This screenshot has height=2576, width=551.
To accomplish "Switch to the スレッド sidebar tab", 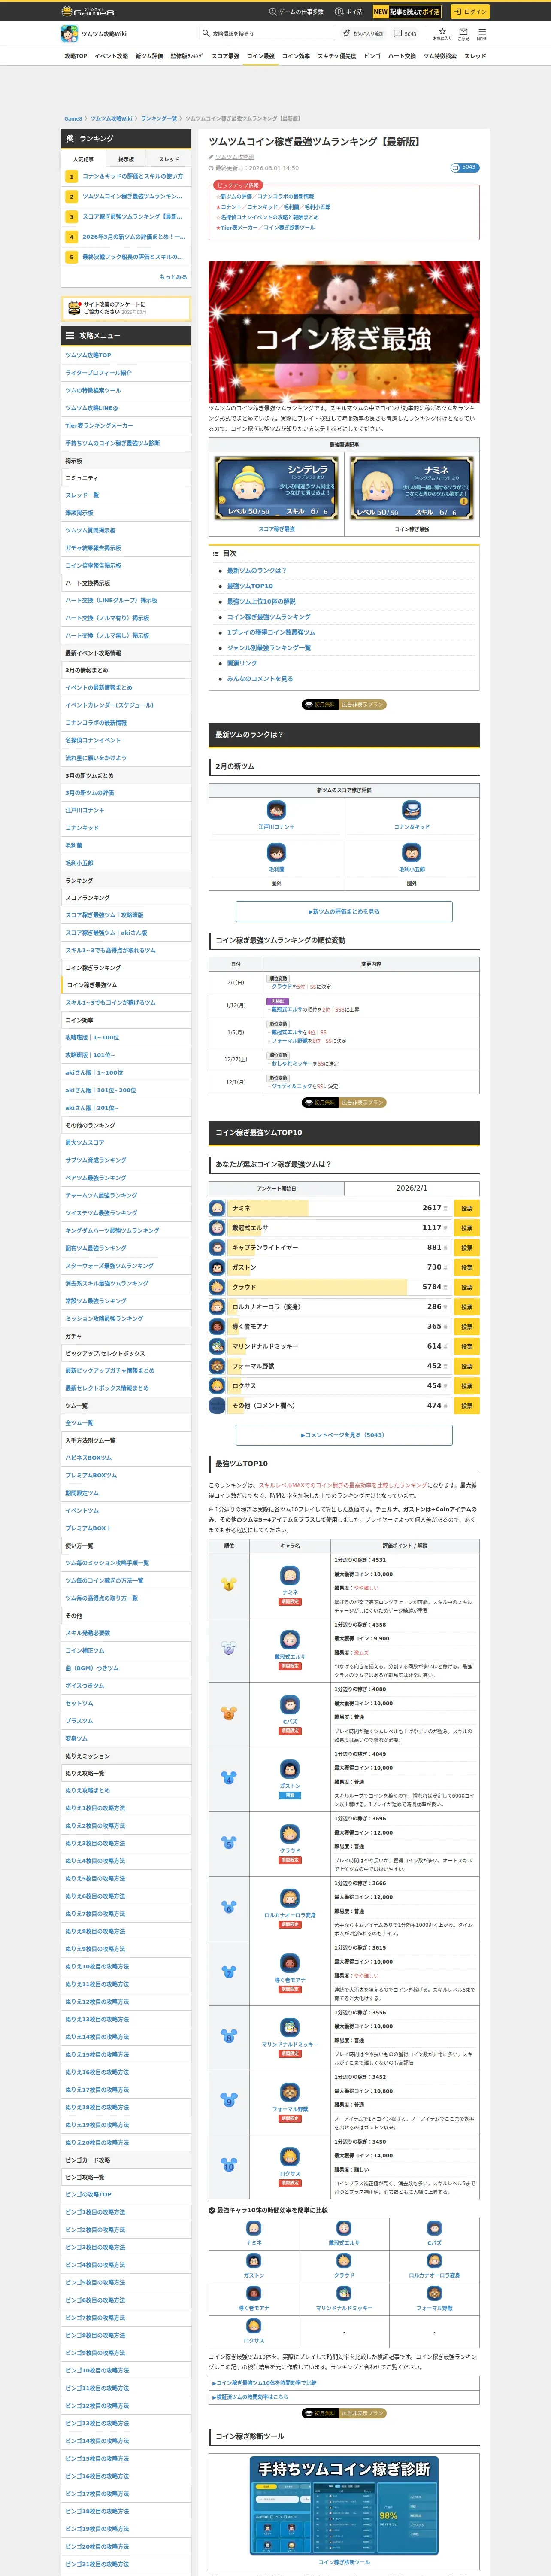I will 169,159.
